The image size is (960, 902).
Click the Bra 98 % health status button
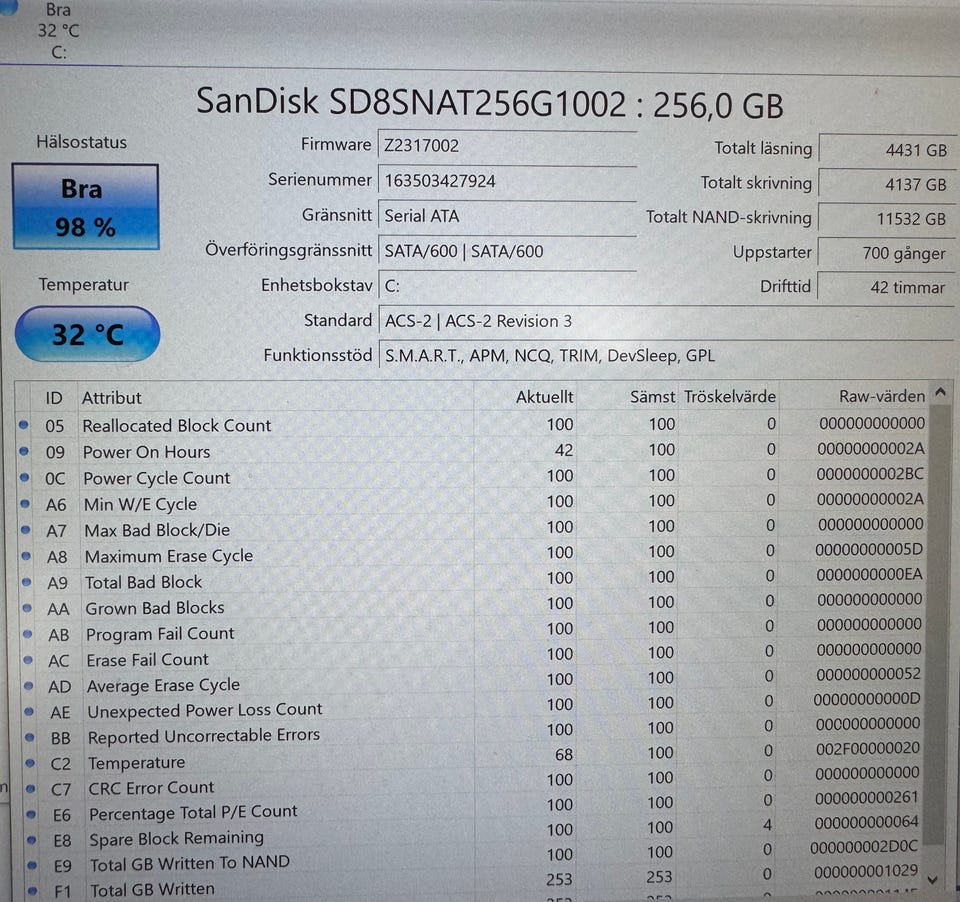[x=86, y=206]
